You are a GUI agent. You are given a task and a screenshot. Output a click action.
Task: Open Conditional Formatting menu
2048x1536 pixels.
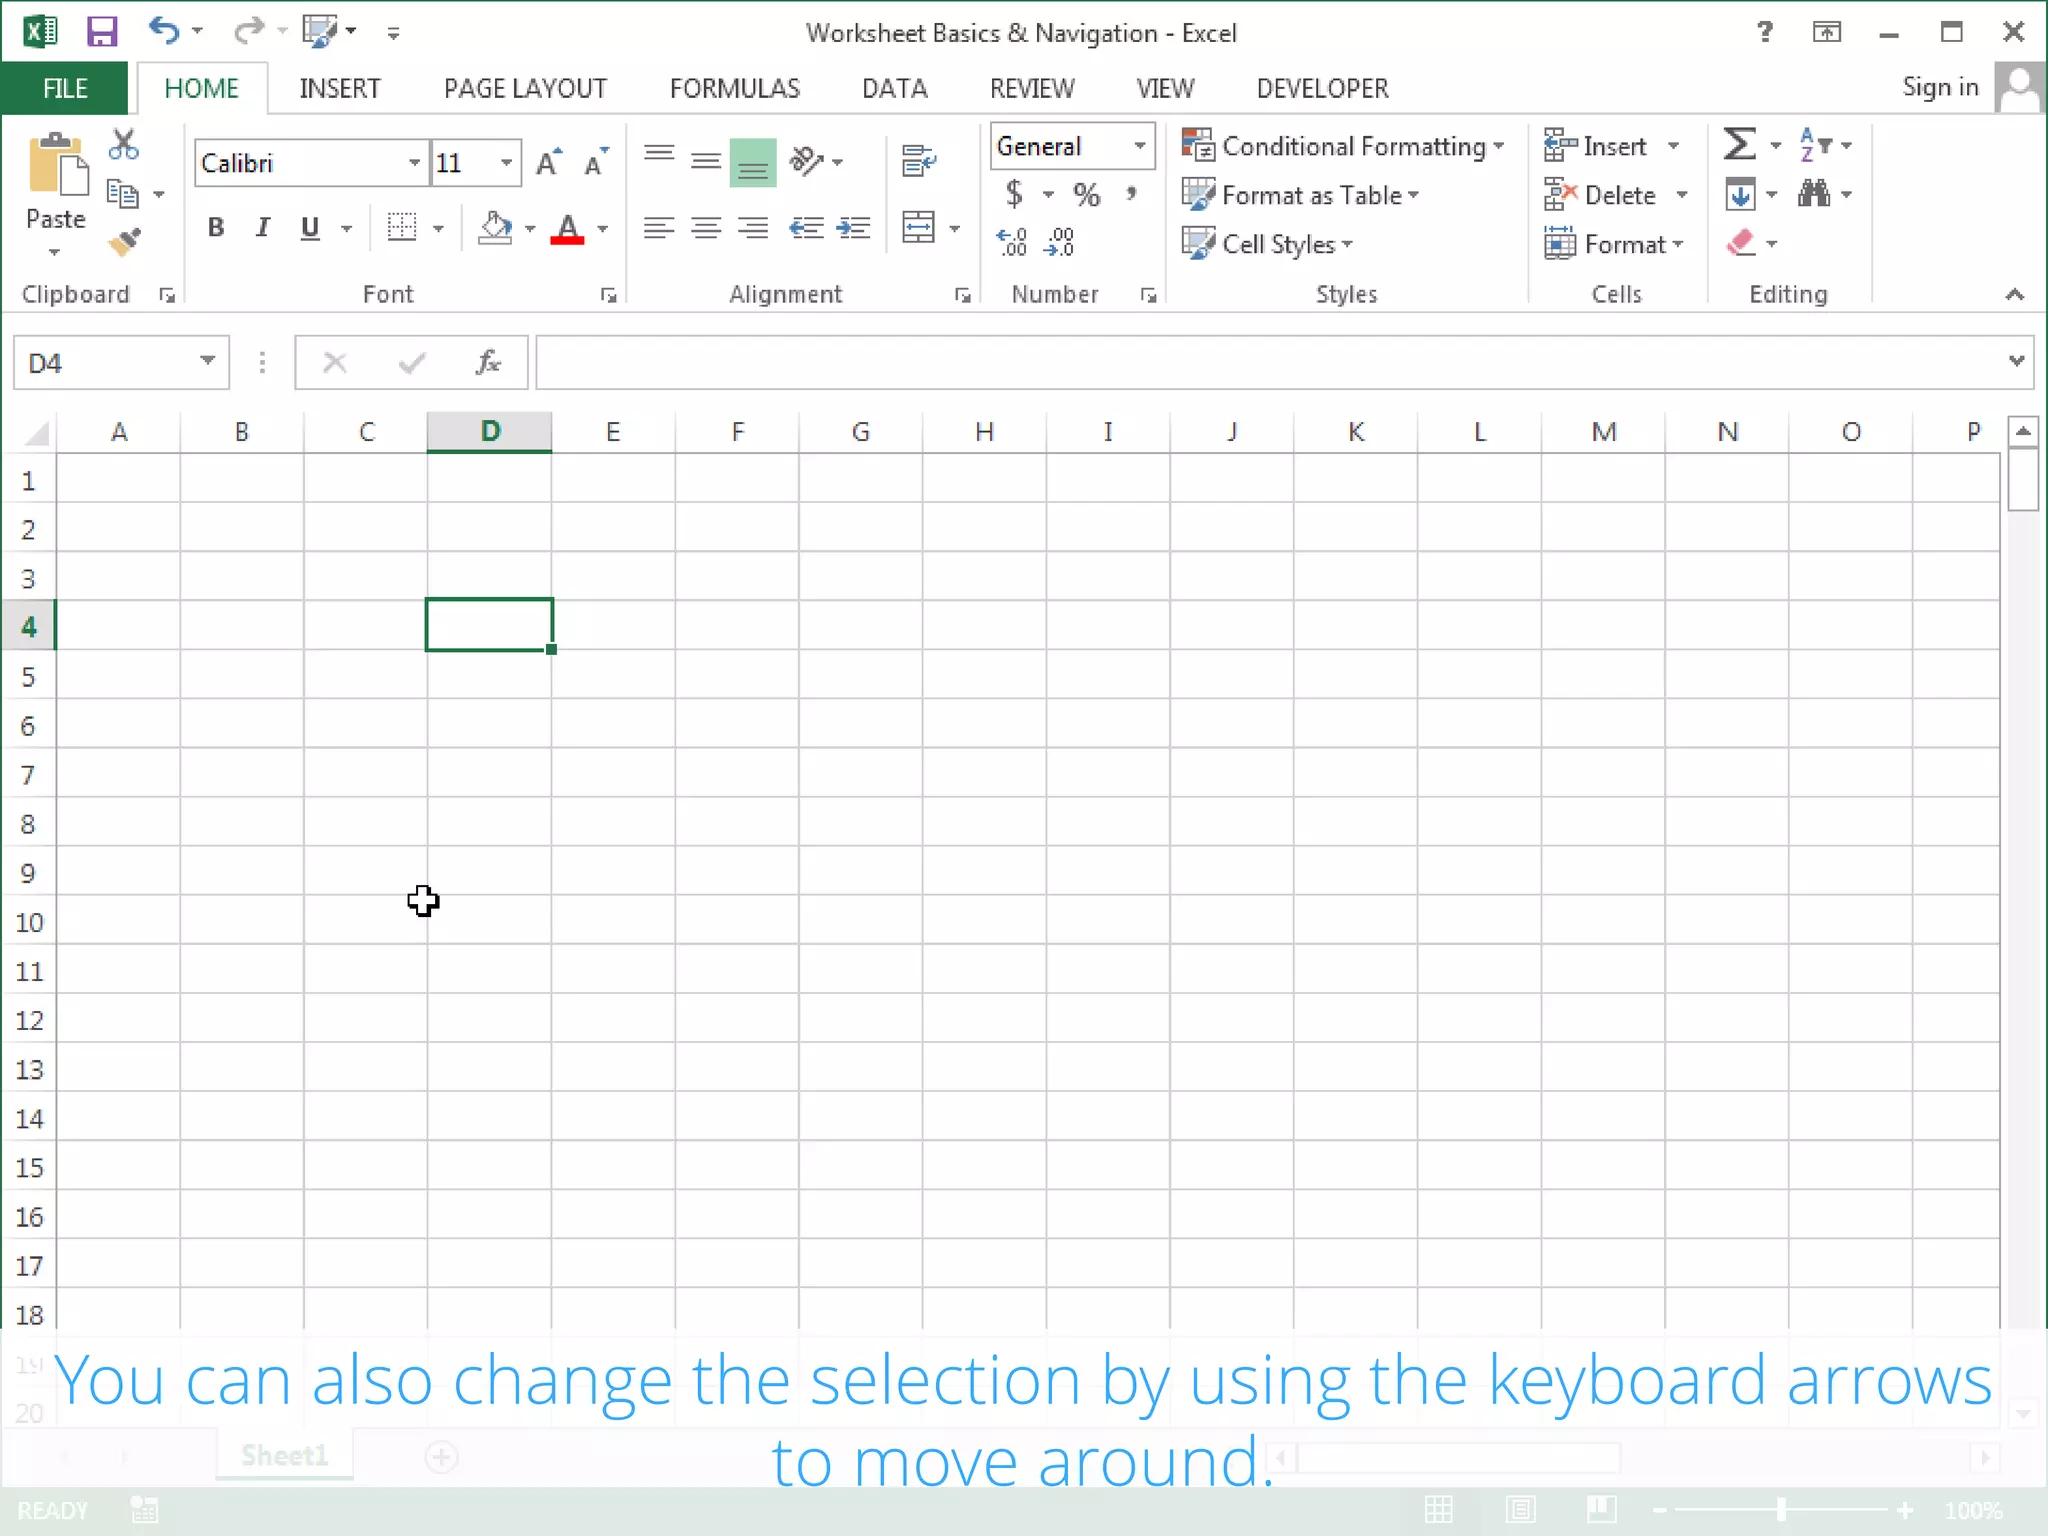pyautogui.click(x=1342, y=146)
